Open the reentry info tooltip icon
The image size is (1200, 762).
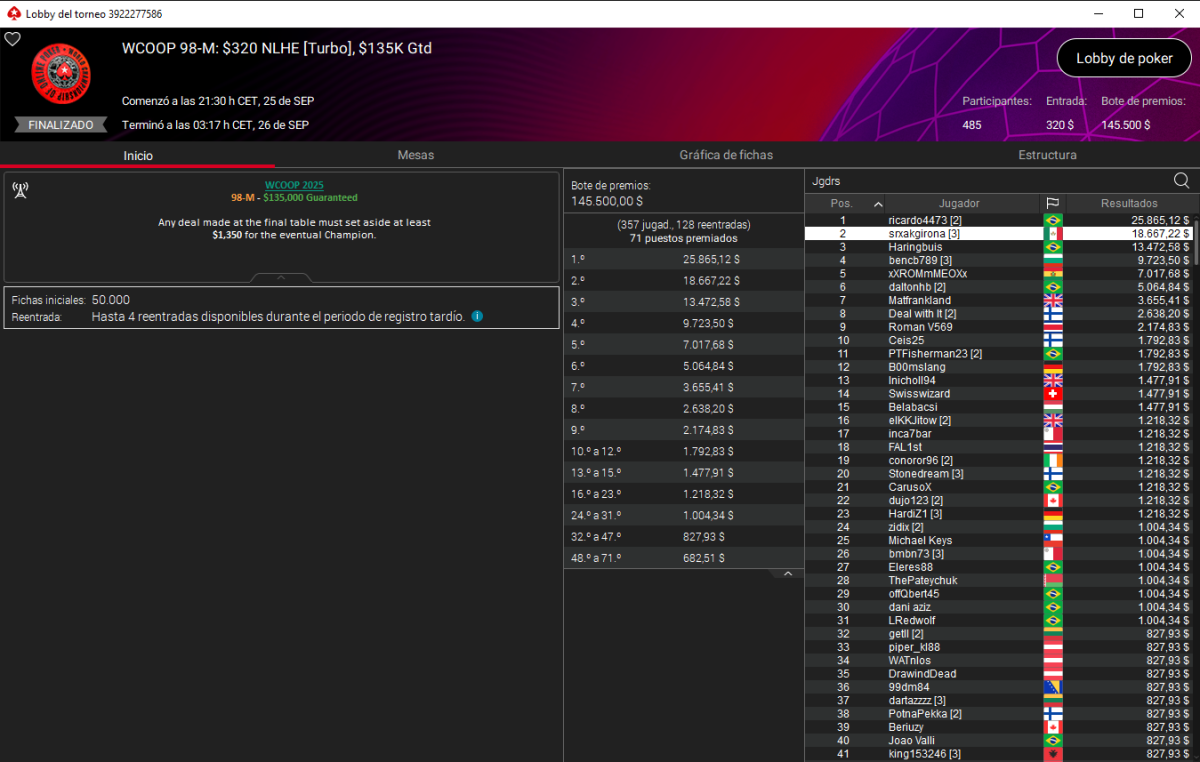click(477, 316)
